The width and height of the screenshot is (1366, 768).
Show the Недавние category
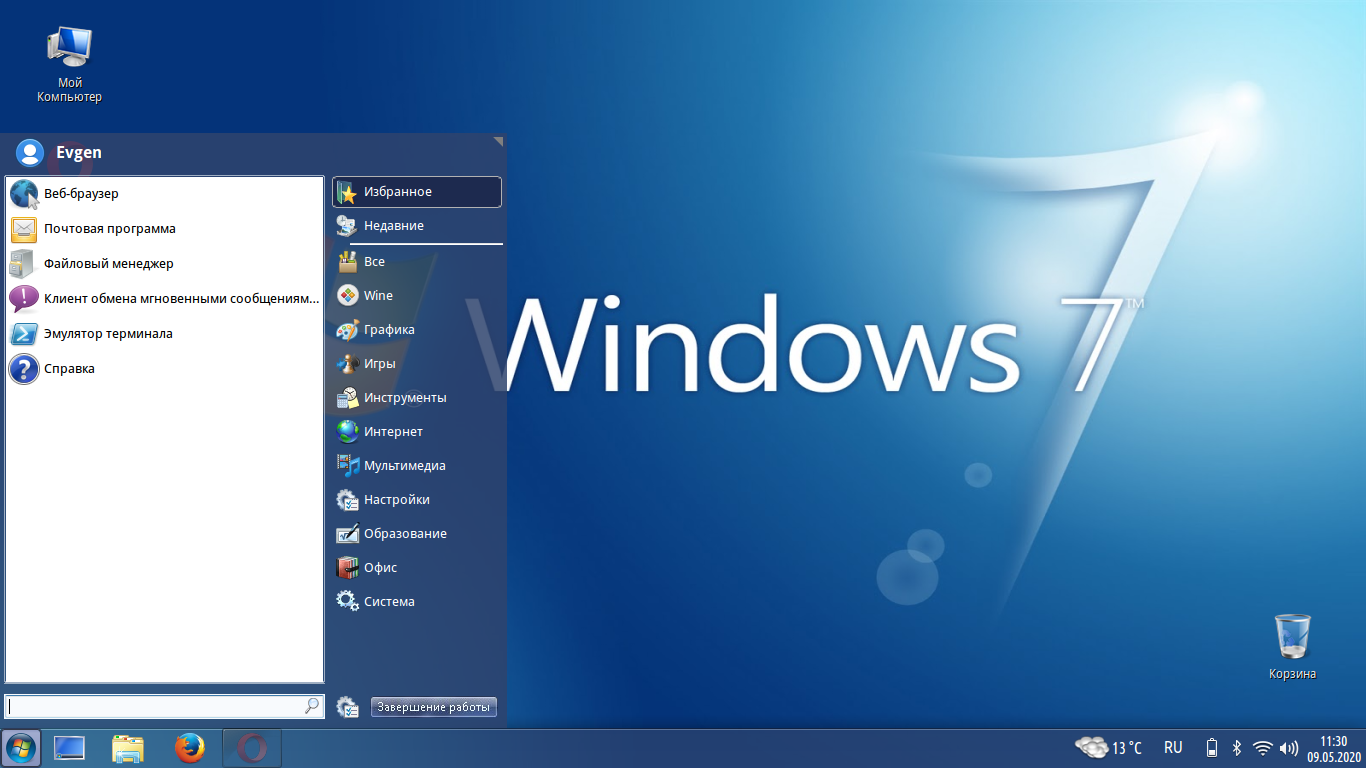tap(417, 226)
